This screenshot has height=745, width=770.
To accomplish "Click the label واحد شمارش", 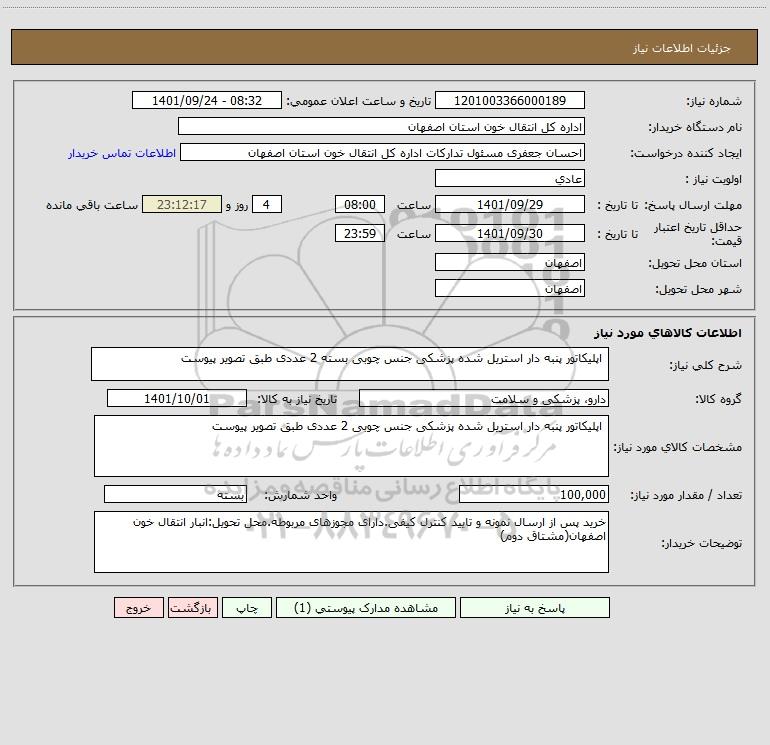I will pyautogui.click(x=301, y=496).
